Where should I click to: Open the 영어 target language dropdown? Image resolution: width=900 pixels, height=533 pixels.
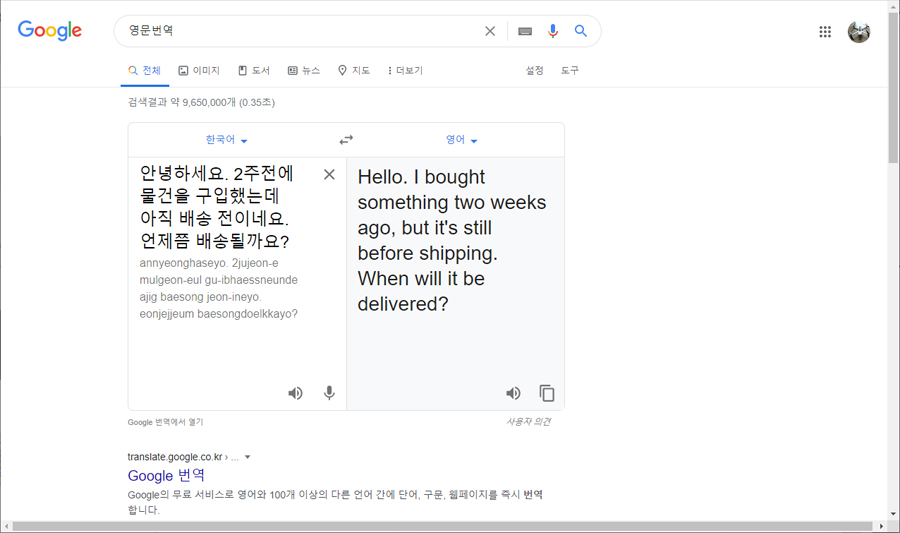coord(461,139)
